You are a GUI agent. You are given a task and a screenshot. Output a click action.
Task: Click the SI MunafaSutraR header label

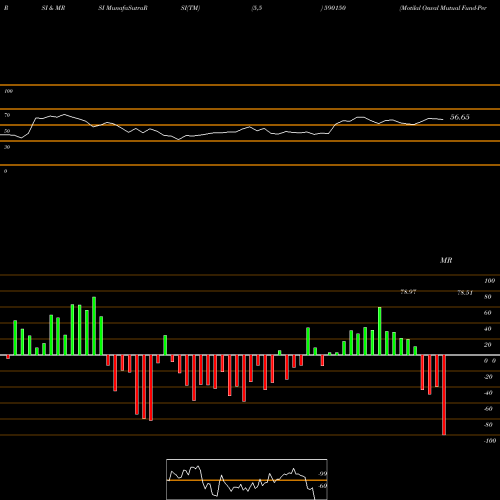pos(123,8)
